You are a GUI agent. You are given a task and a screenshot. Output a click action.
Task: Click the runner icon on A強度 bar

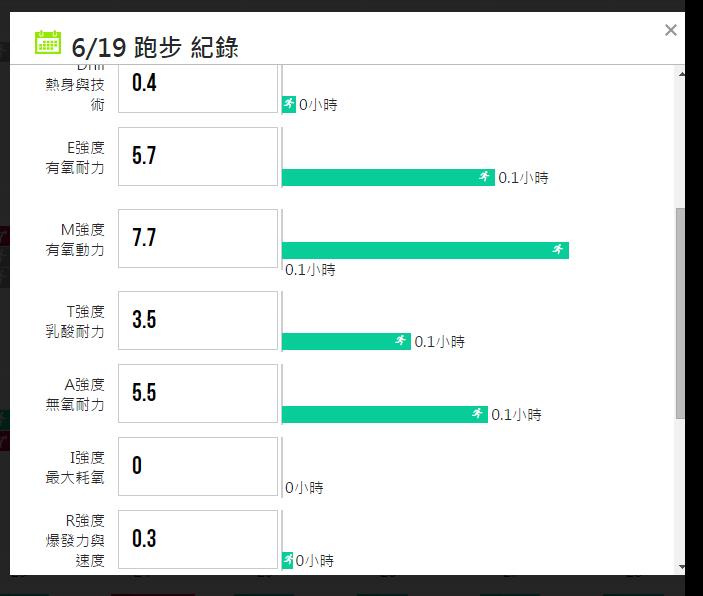(x=477, y=413)
